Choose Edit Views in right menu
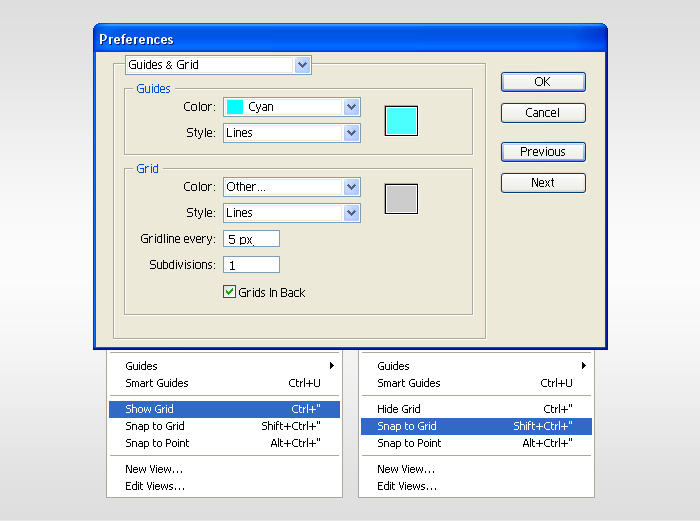Viewport: 700px width, 521px height. point(476,486)
